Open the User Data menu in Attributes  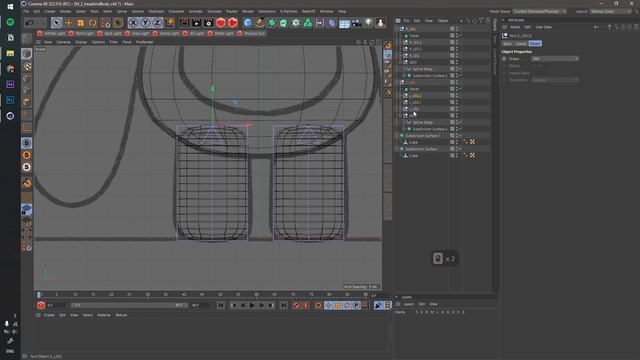pos(543,27)
